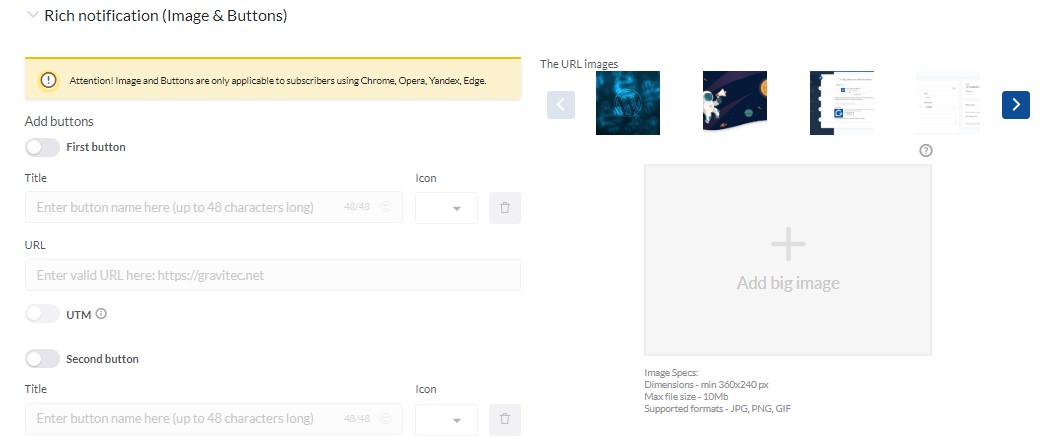Image resolution: width=1046 pixels, height=437 pixels.
Task: Delete the Second button with trash icon
Action: (505, 420)
